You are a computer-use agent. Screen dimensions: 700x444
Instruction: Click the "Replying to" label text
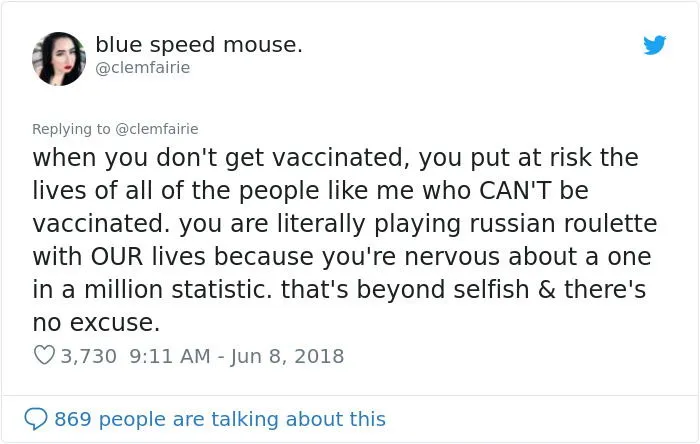click(x=74, y=128)
